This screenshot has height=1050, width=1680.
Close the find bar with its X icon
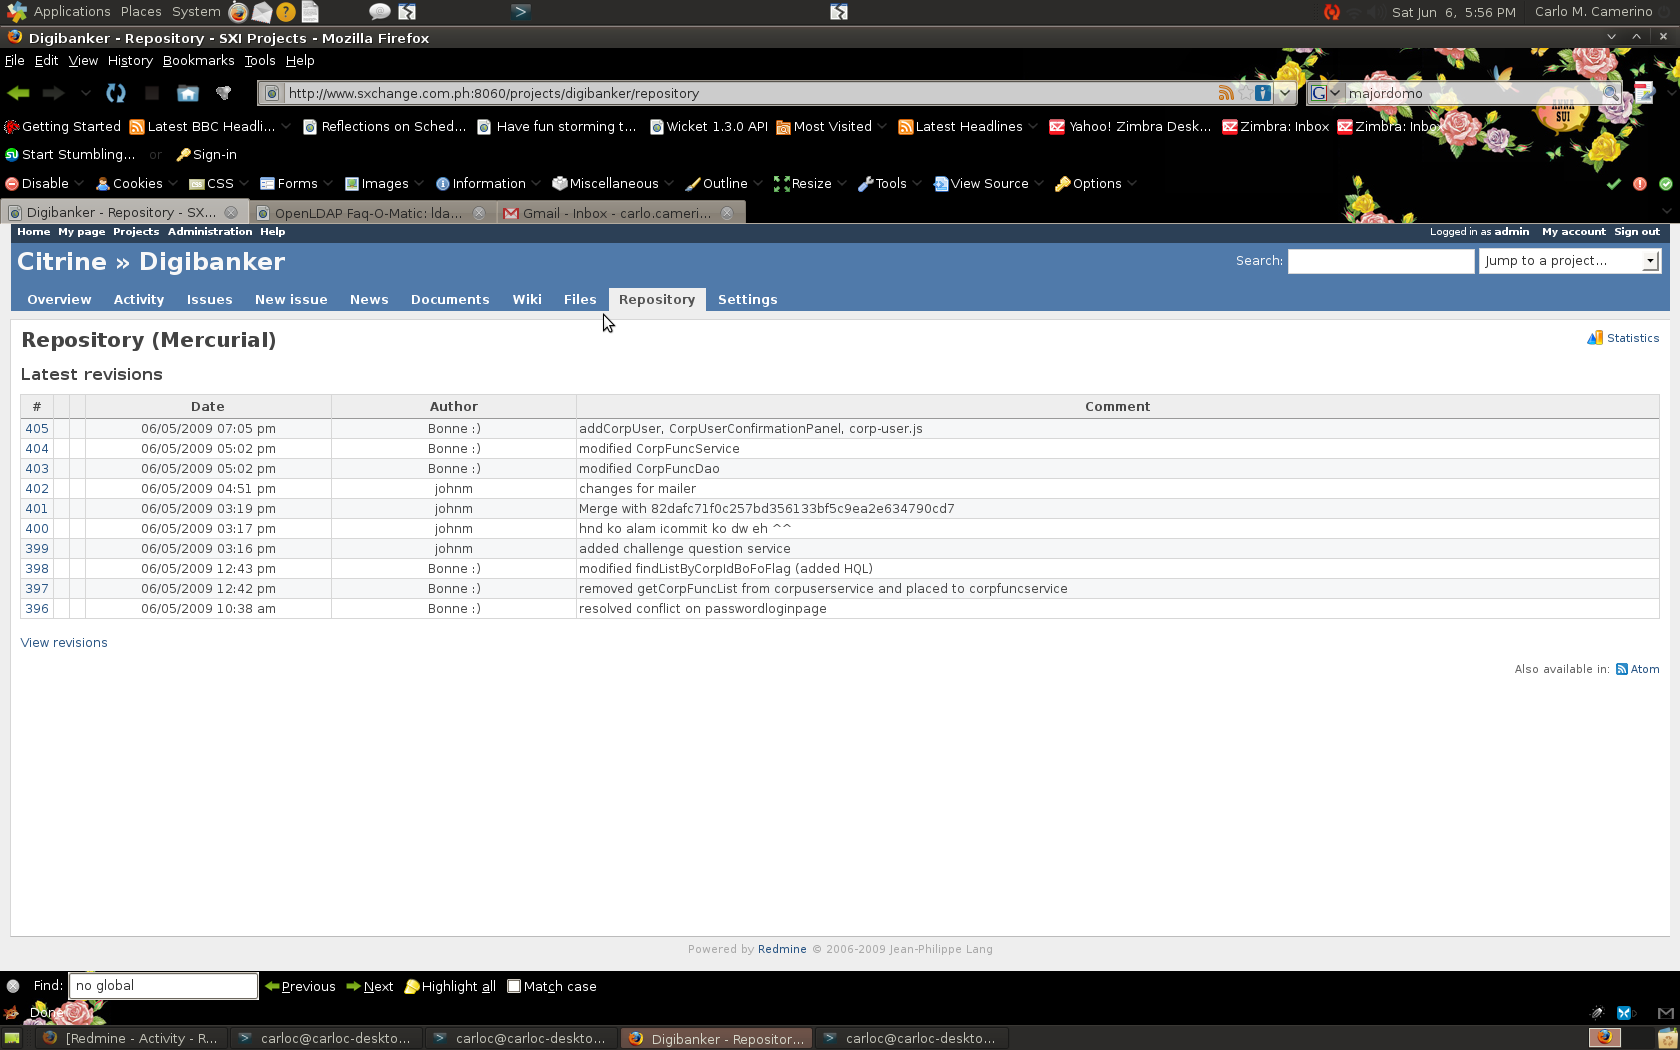(x=13, y=986)
